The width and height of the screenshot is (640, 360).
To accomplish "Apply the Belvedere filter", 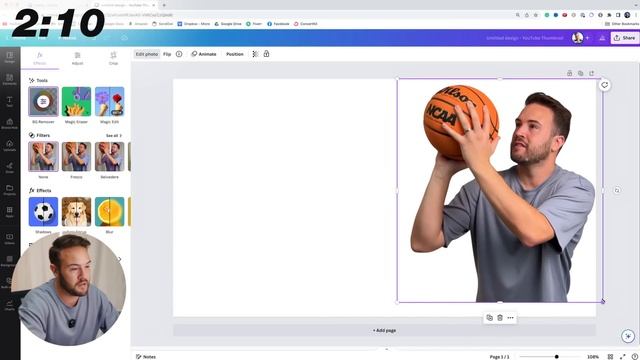I will click(109, 156).
